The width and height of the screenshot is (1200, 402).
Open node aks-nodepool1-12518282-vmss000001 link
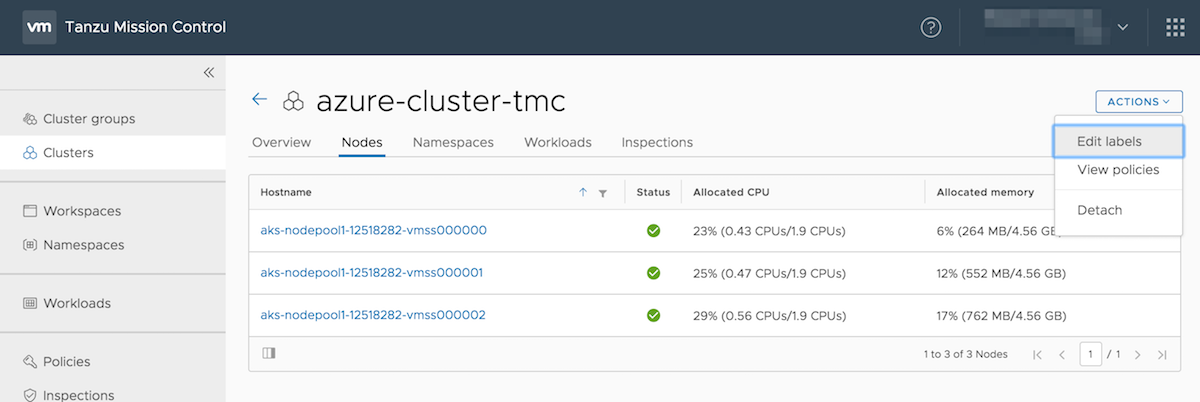[x=373, y=272]
